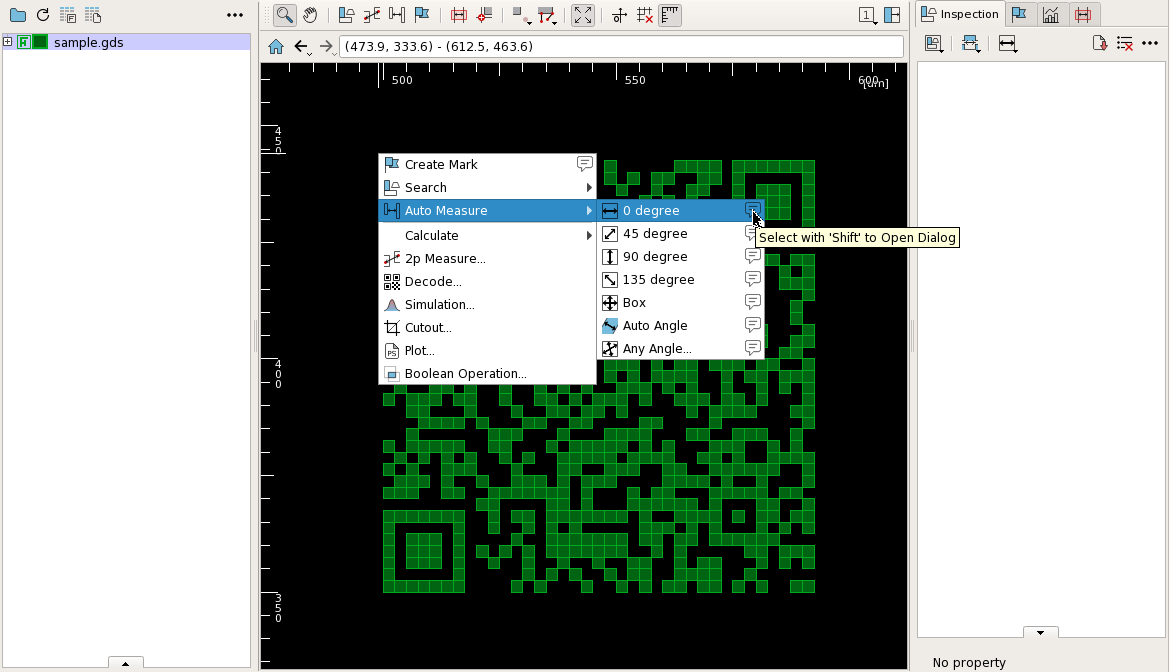
Task: Click the fit-to-window expand arrows icon
Action: click(583, 15)
